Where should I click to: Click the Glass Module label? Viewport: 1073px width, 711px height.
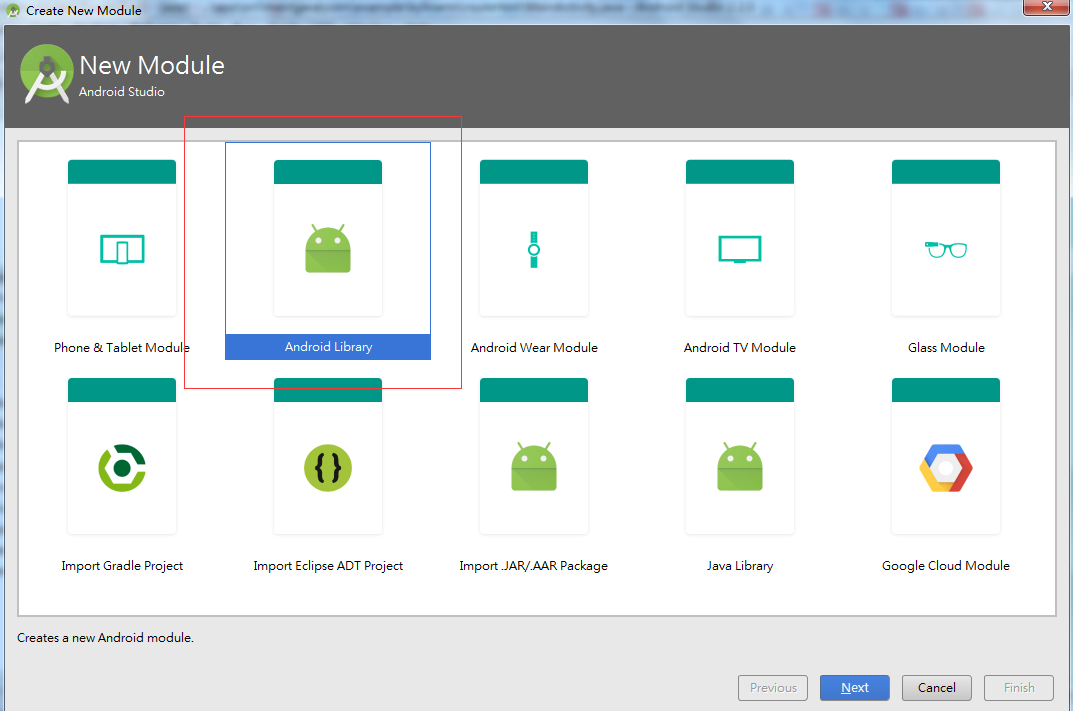point(946,348)
